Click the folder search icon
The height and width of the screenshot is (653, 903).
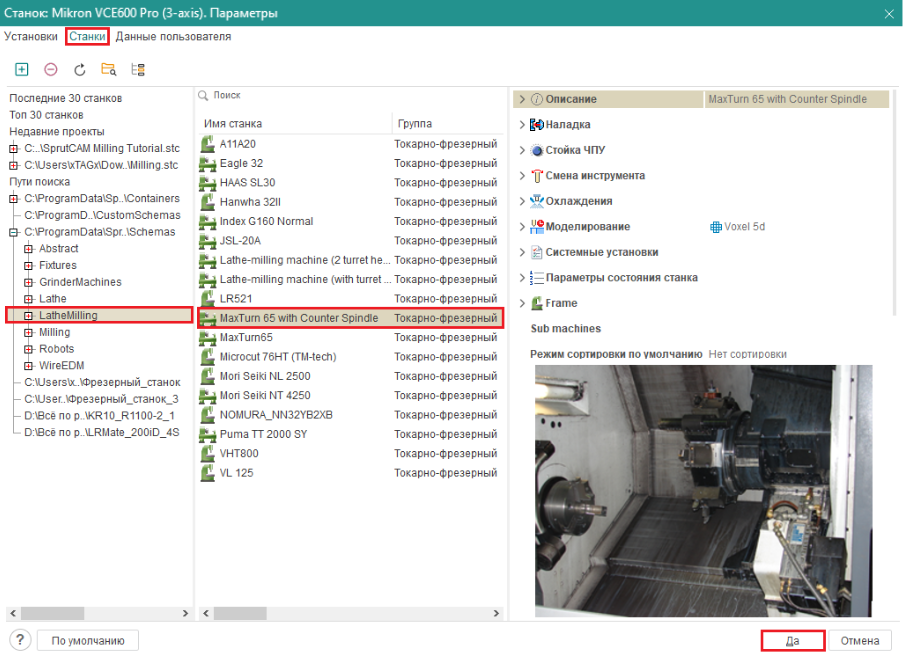[108, 69]
